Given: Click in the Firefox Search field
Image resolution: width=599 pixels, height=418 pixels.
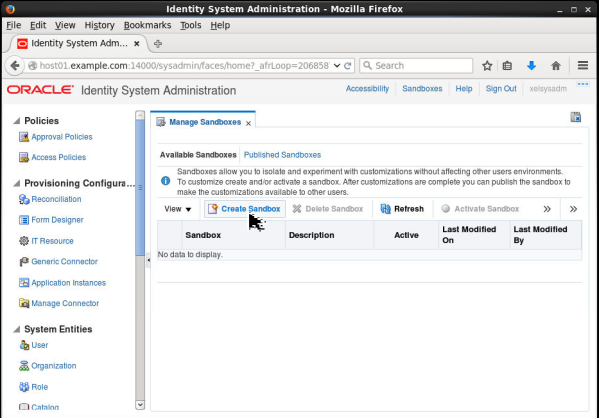Looking at the screenshot, I should 416,66.
